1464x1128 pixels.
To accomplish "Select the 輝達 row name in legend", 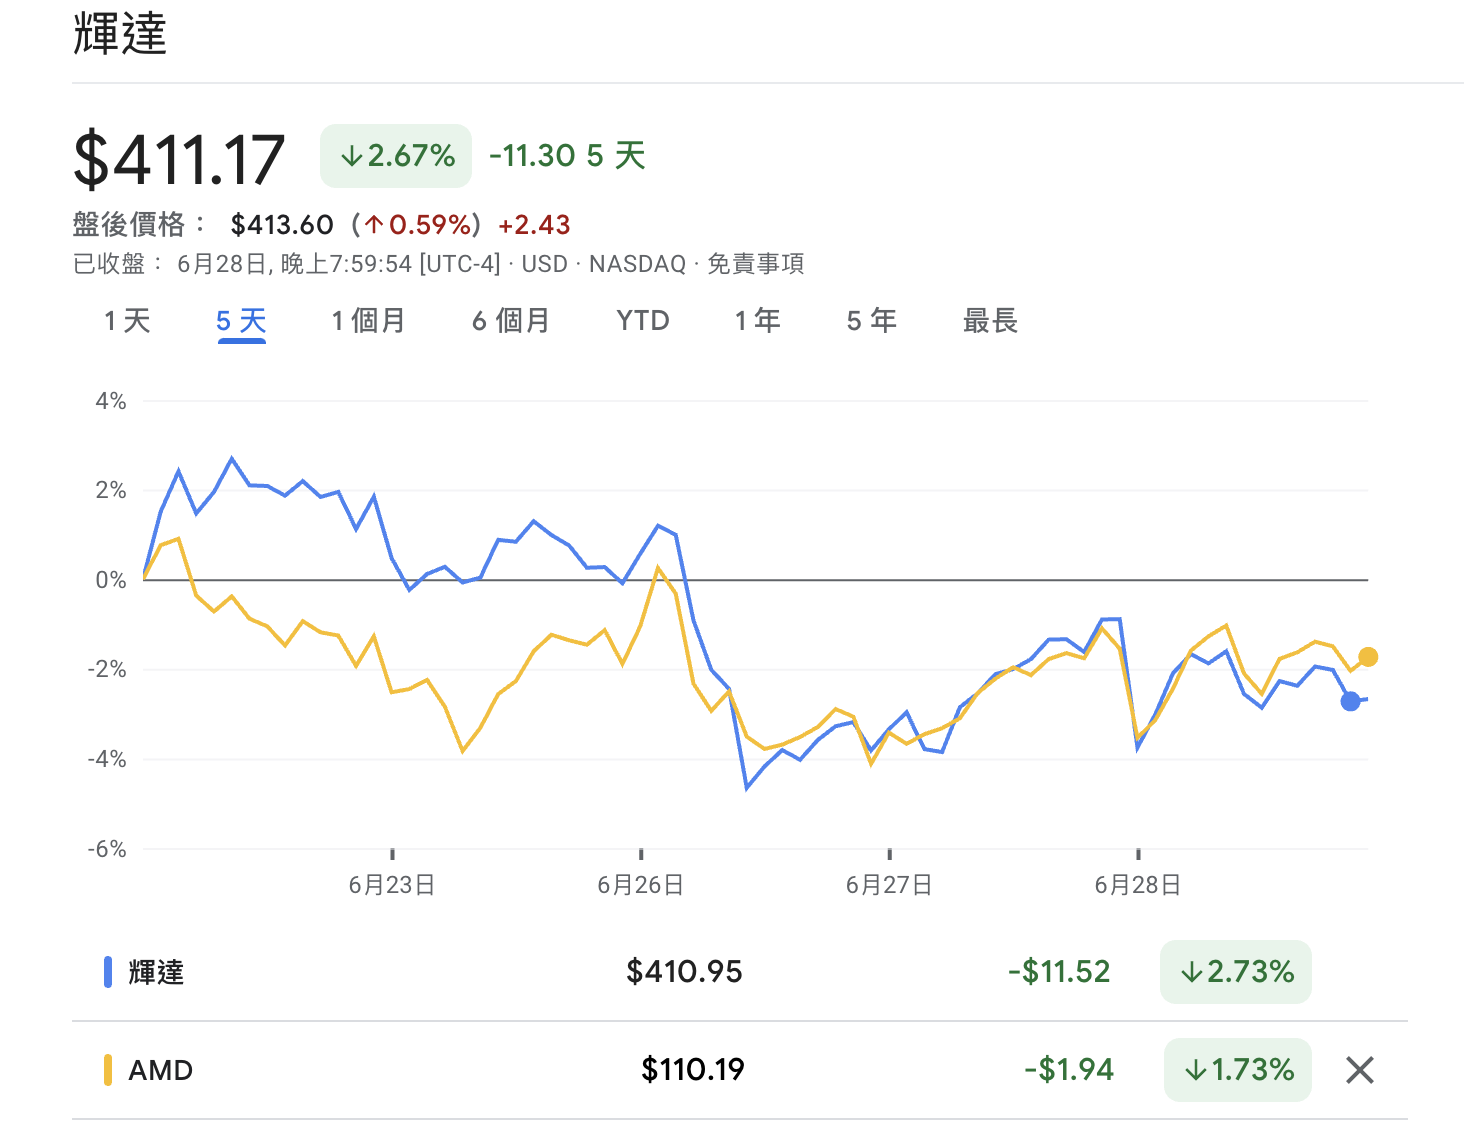I will coord(156,972).
